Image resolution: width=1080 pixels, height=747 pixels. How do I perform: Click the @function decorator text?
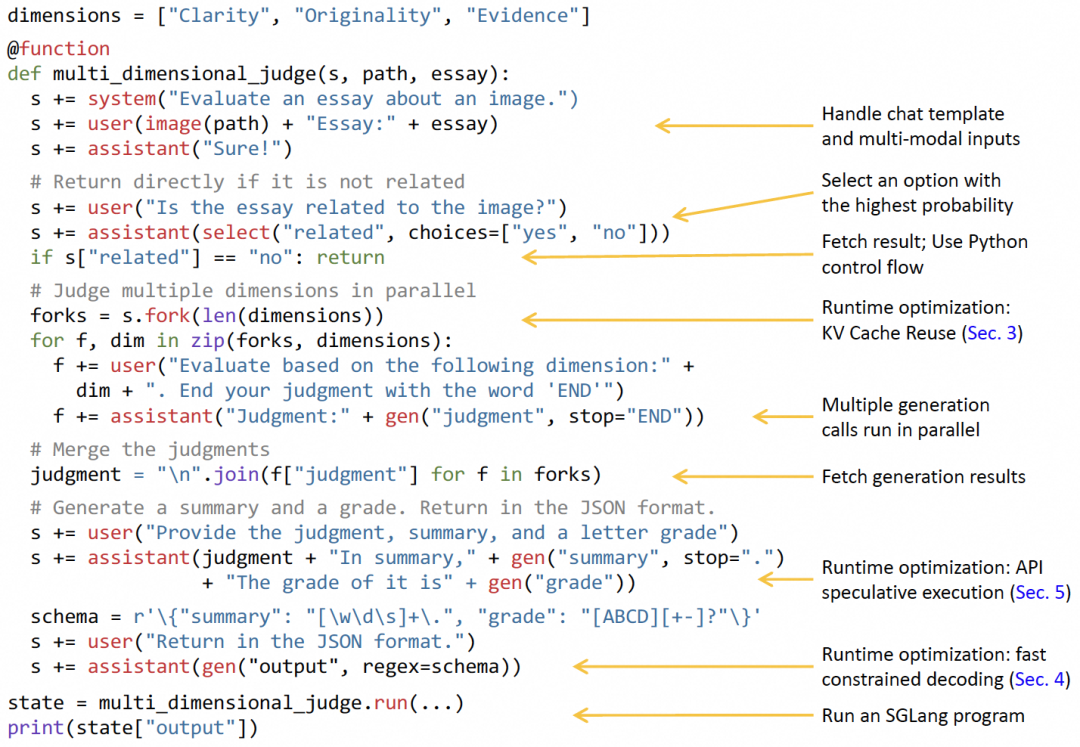[59, 49]
